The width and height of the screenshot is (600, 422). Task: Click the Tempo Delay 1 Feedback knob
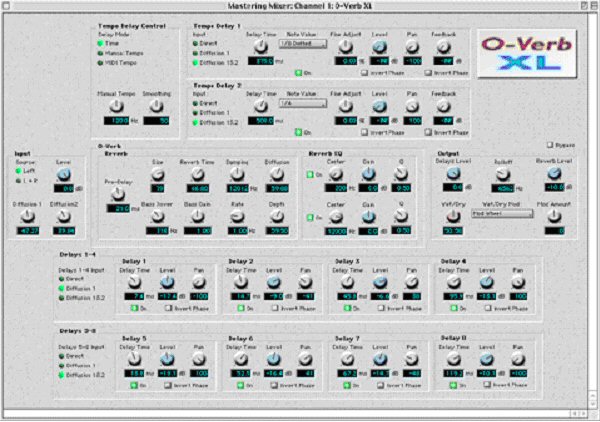pos(443,47)
